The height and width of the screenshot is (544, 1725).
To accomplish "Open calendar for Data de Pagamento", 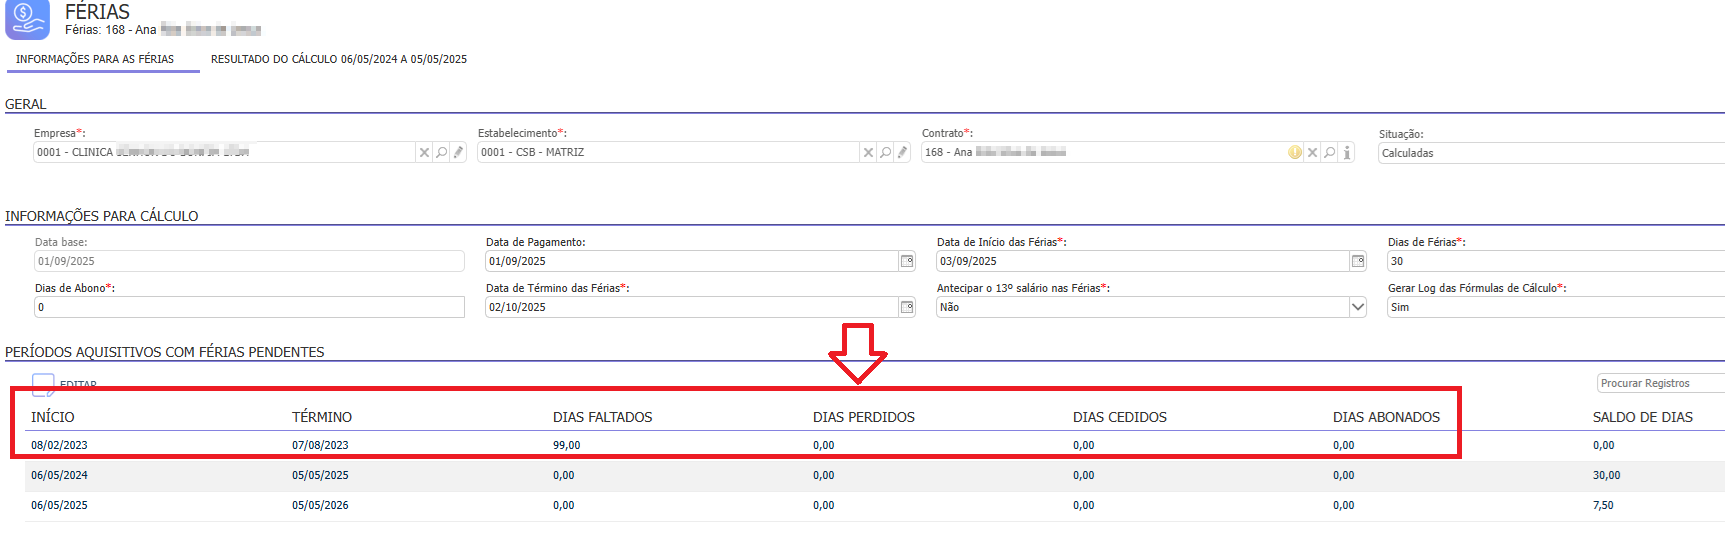I will click(907, 261).
